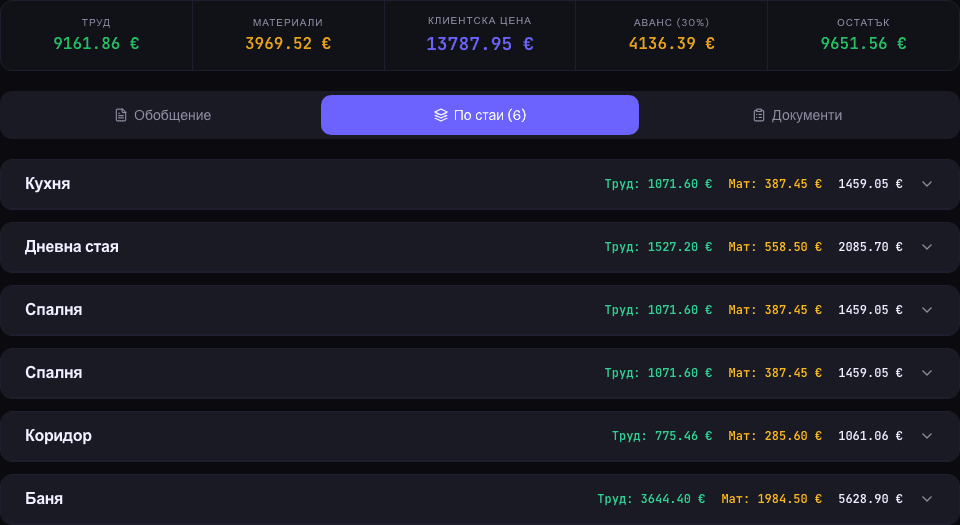960x525 pixels.
Task: Click the layers icon beside По стаи
Action: [441, 115]
